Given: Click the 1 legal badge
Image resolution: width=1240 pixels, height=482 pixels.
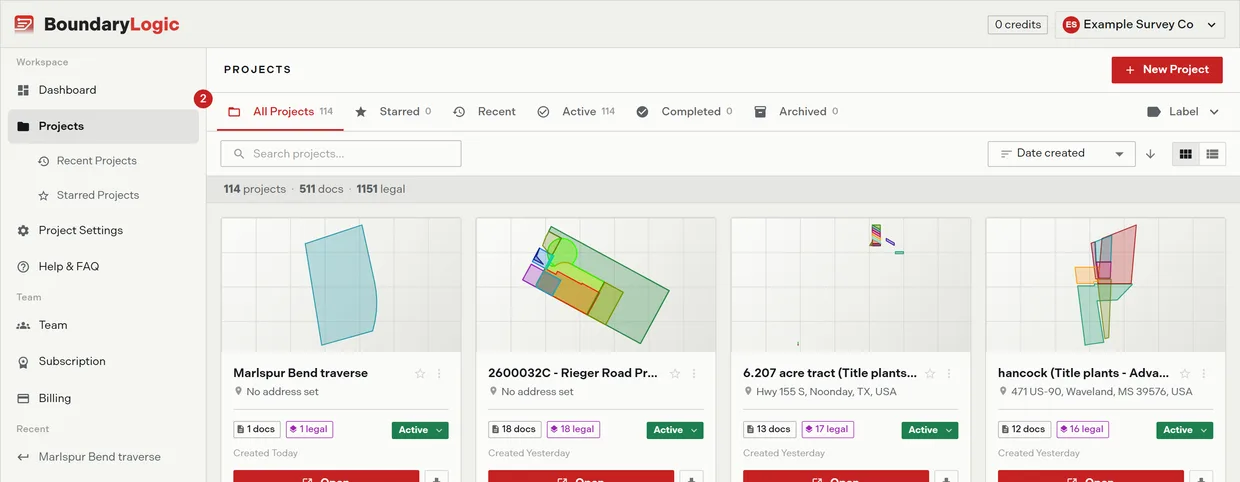Looking at the screenshot, I should pos(309,430).
